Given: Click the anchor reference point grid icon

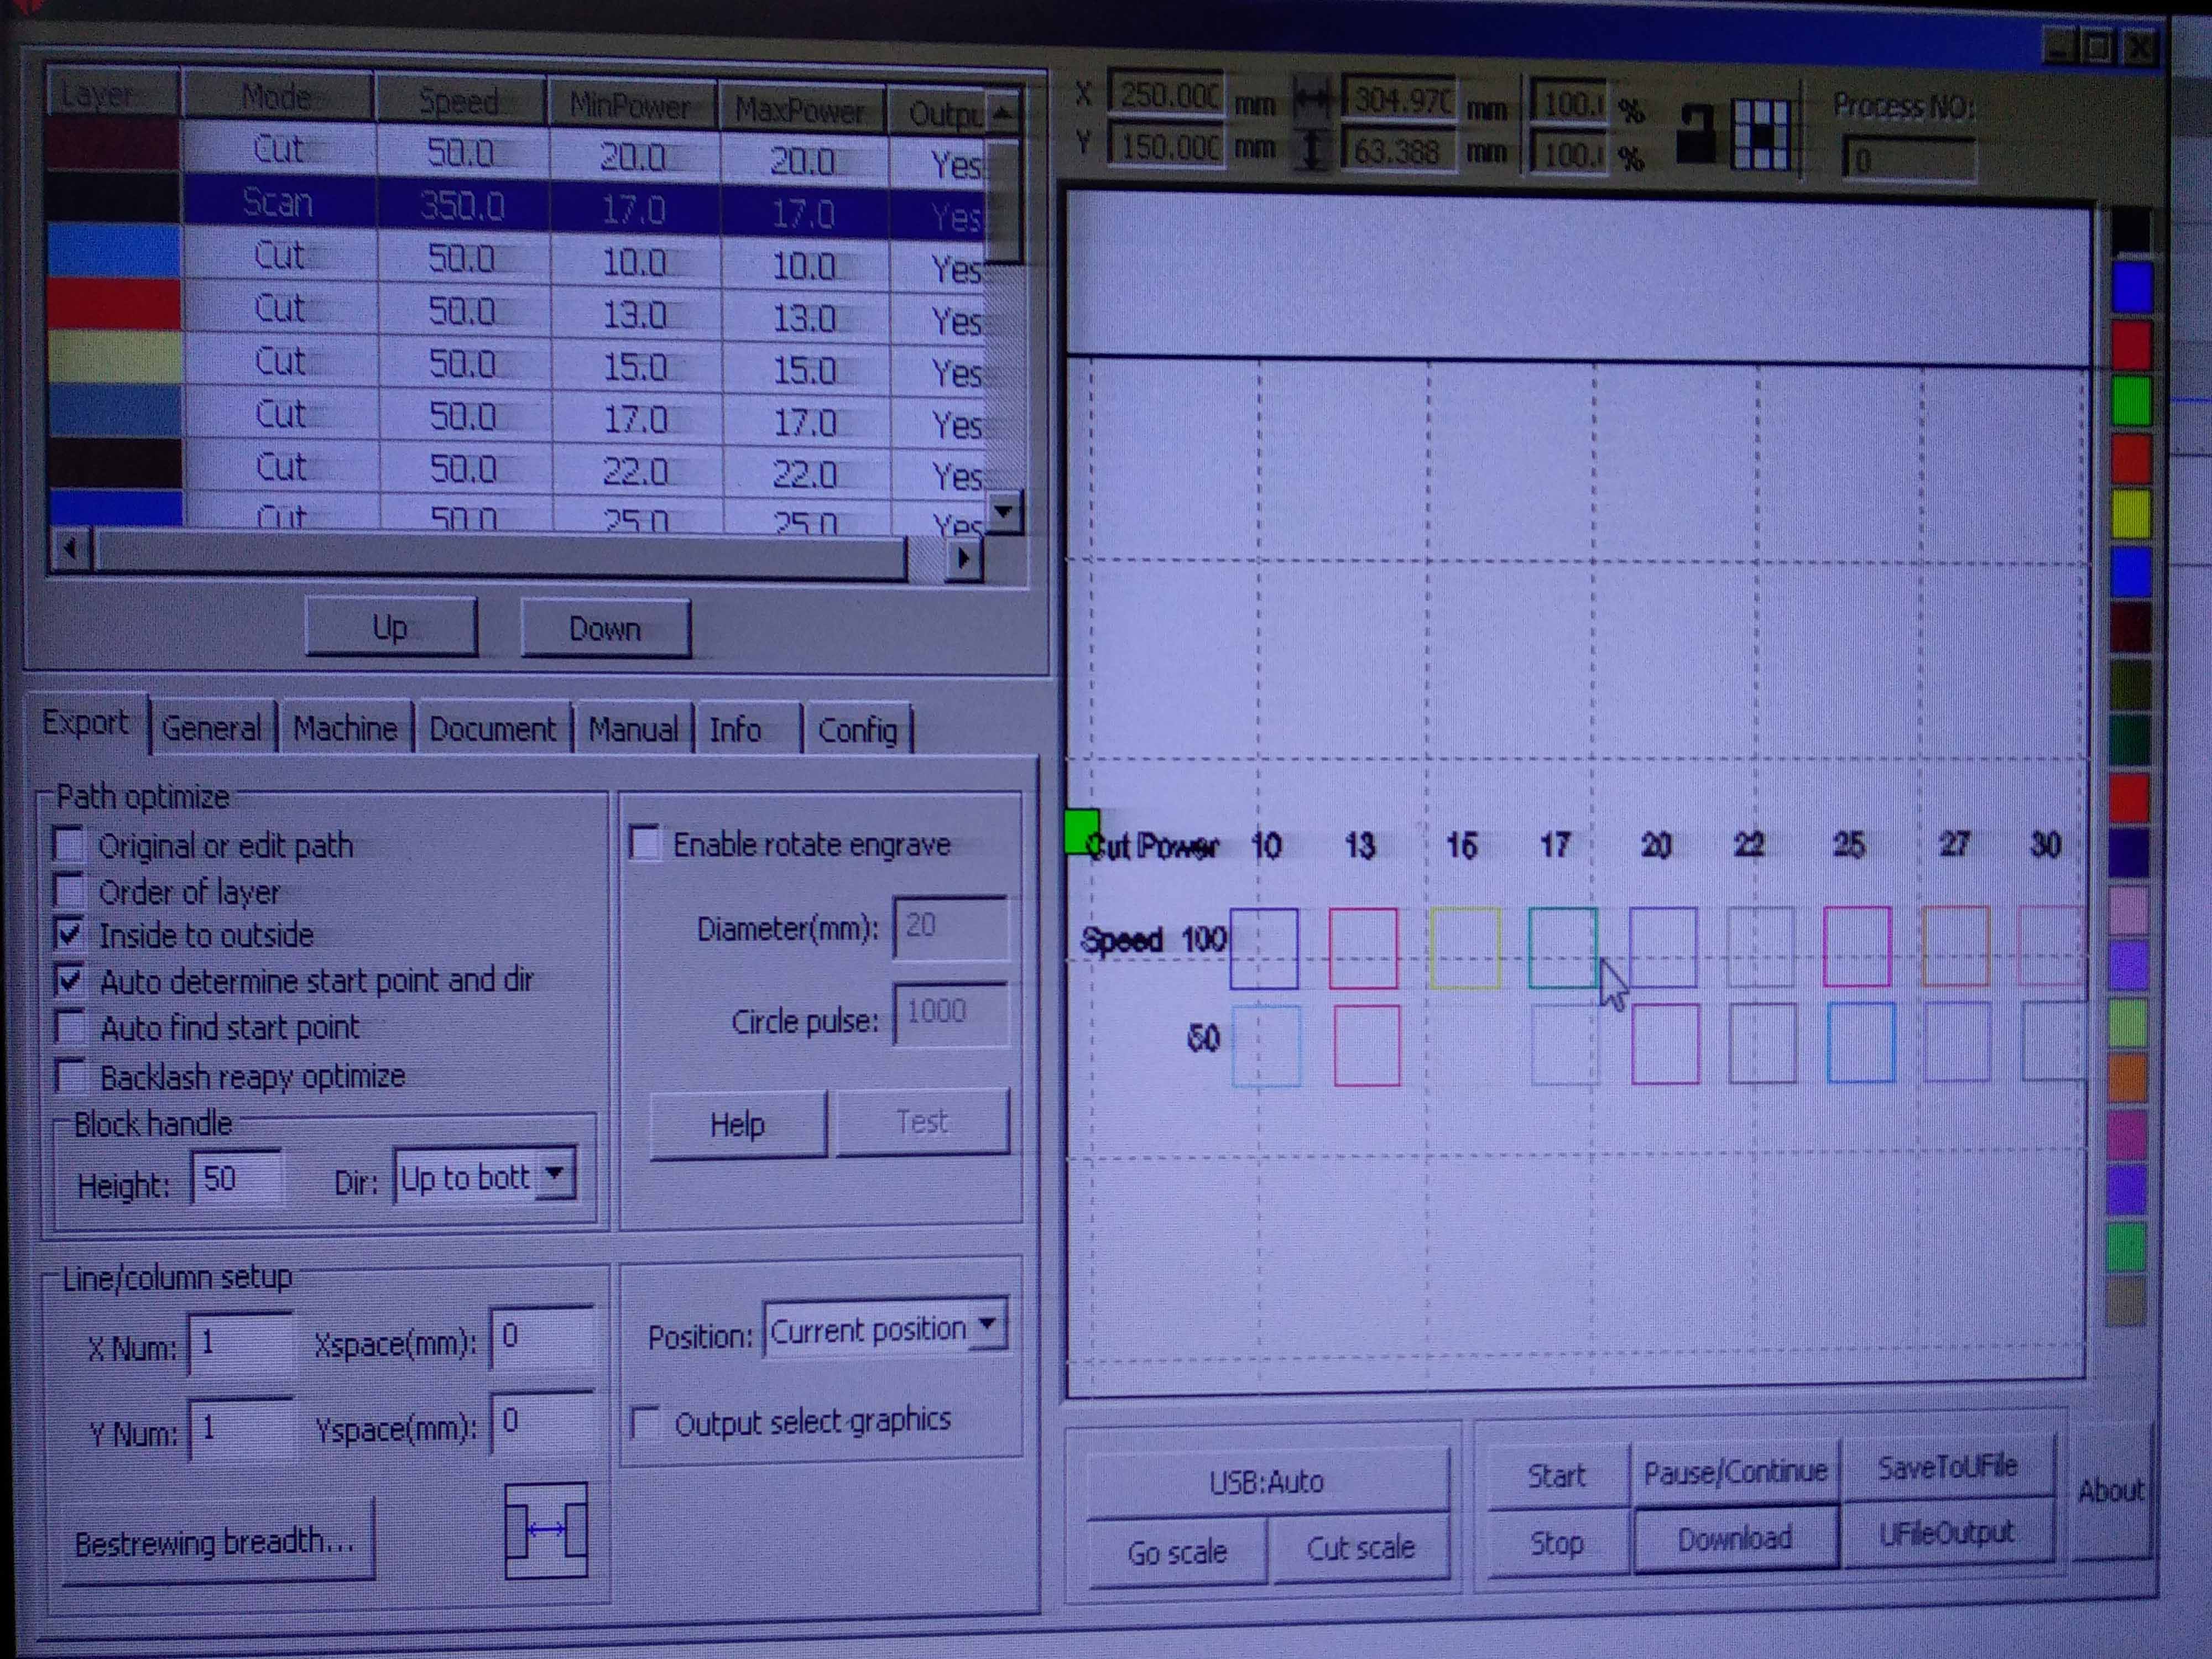Looking at the screenshot, I should click(x=1762, y=134).
